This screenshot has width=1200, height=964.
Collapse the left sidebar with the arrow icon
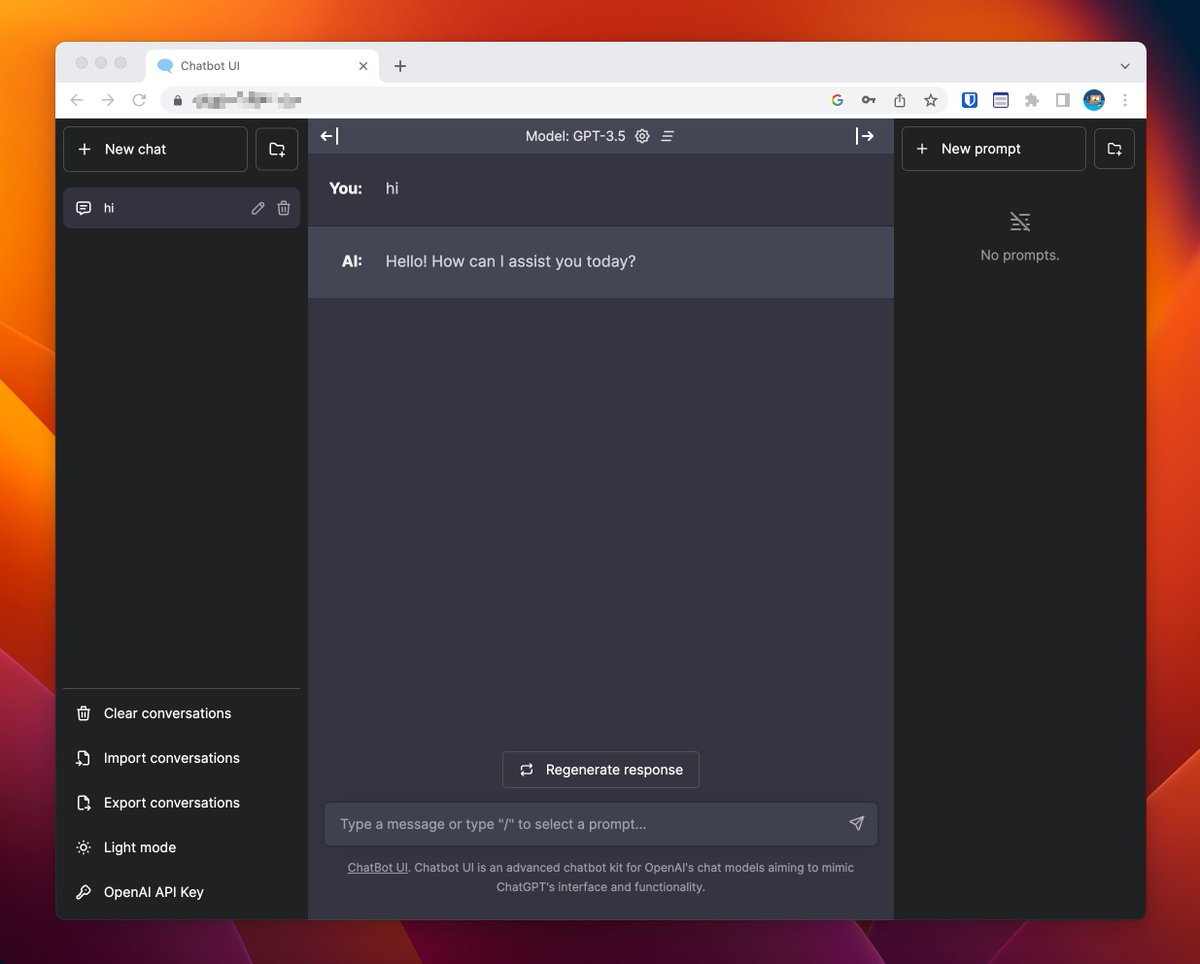329,136
